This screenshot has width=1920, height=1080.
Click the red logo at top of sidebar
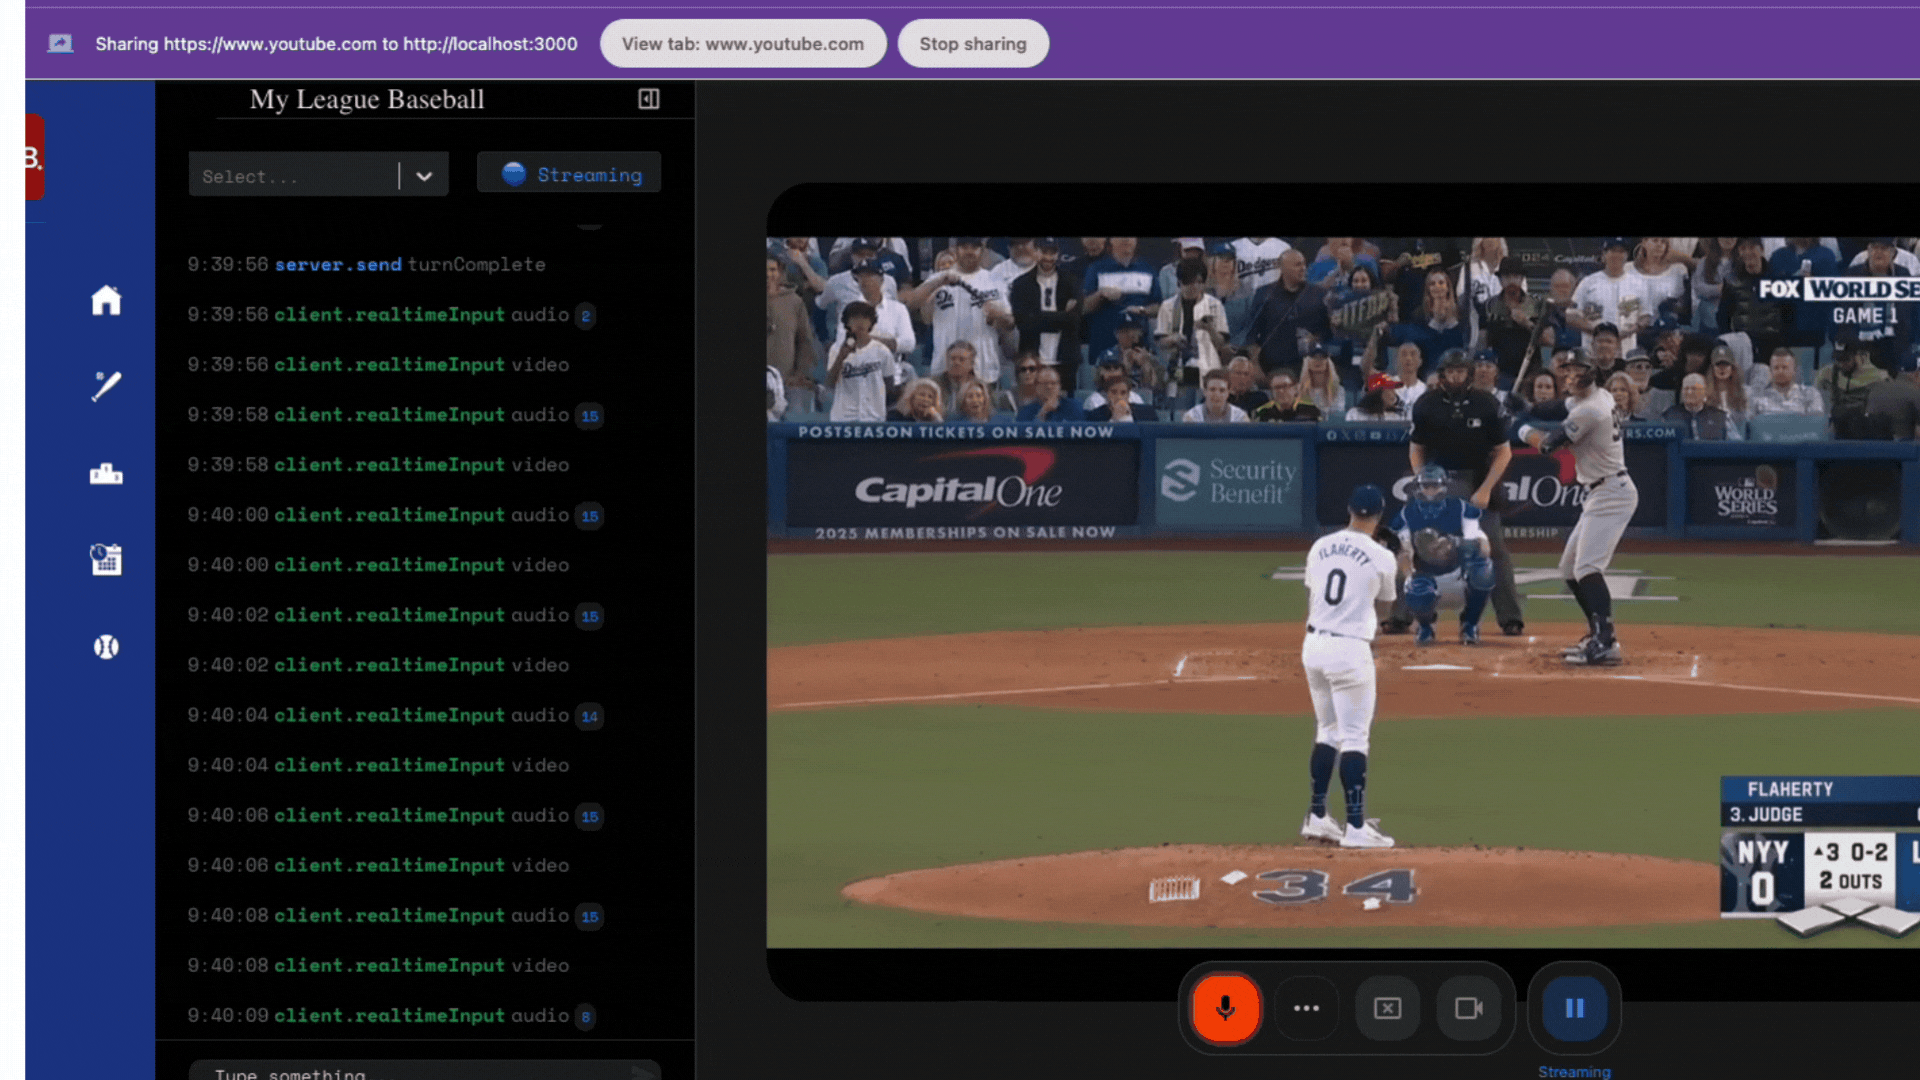point(34,157)
